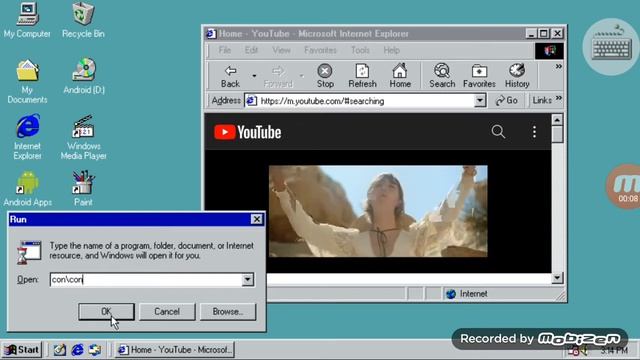This screenshot has width=640, height=360.
Task: Click the page scrollbar up arrow
Action: pyautogui.click(x=557, y=120)
